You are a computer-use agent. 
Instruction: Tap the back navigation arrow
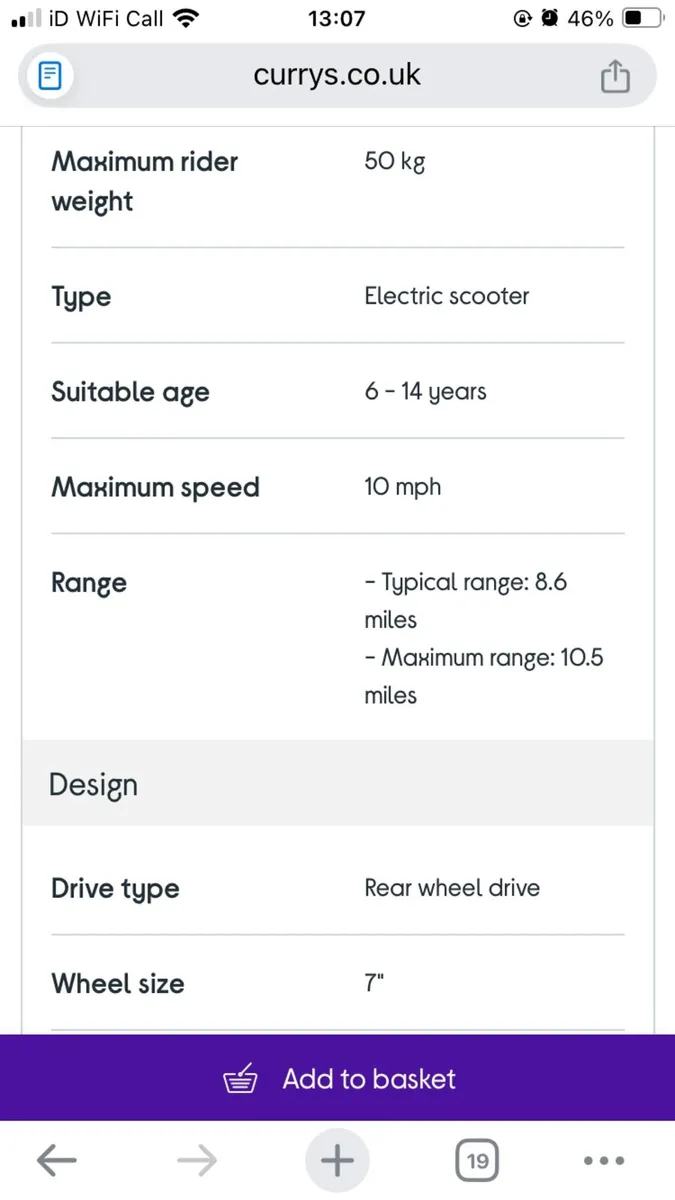click(56, 1160)
